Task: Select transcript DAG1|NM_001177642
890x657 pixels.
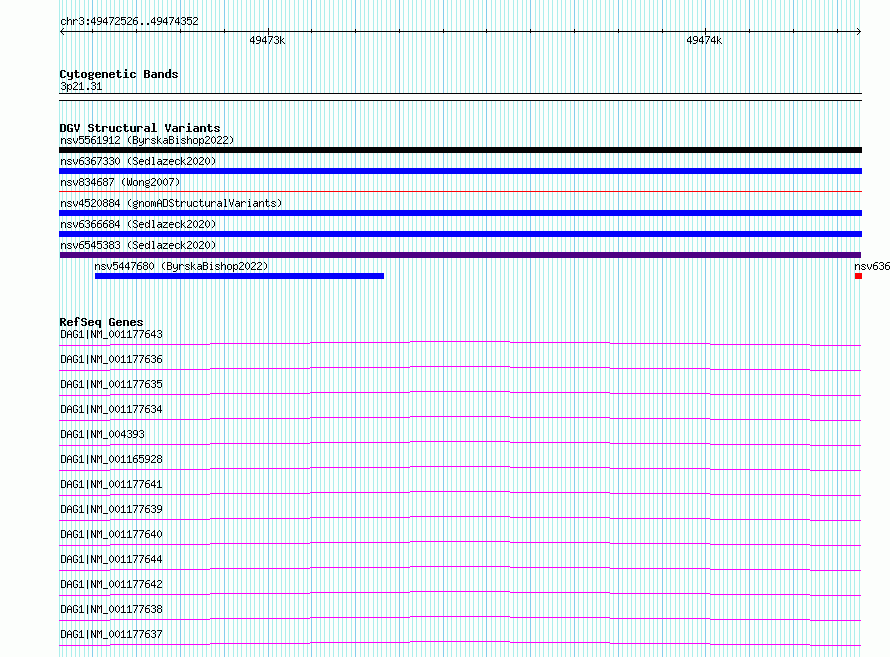Action: point(111,584)
